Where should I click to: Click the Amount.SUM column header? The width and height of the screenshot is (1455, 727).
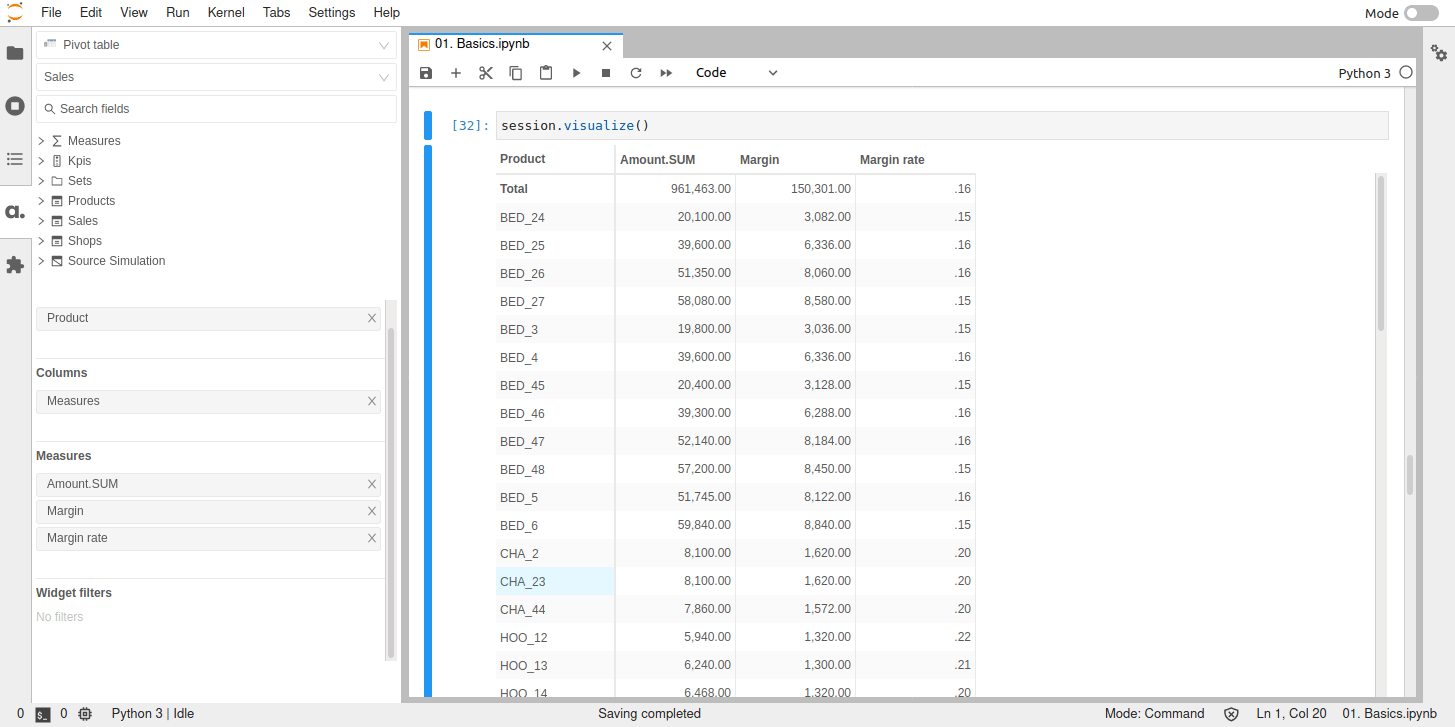[675, 160]
